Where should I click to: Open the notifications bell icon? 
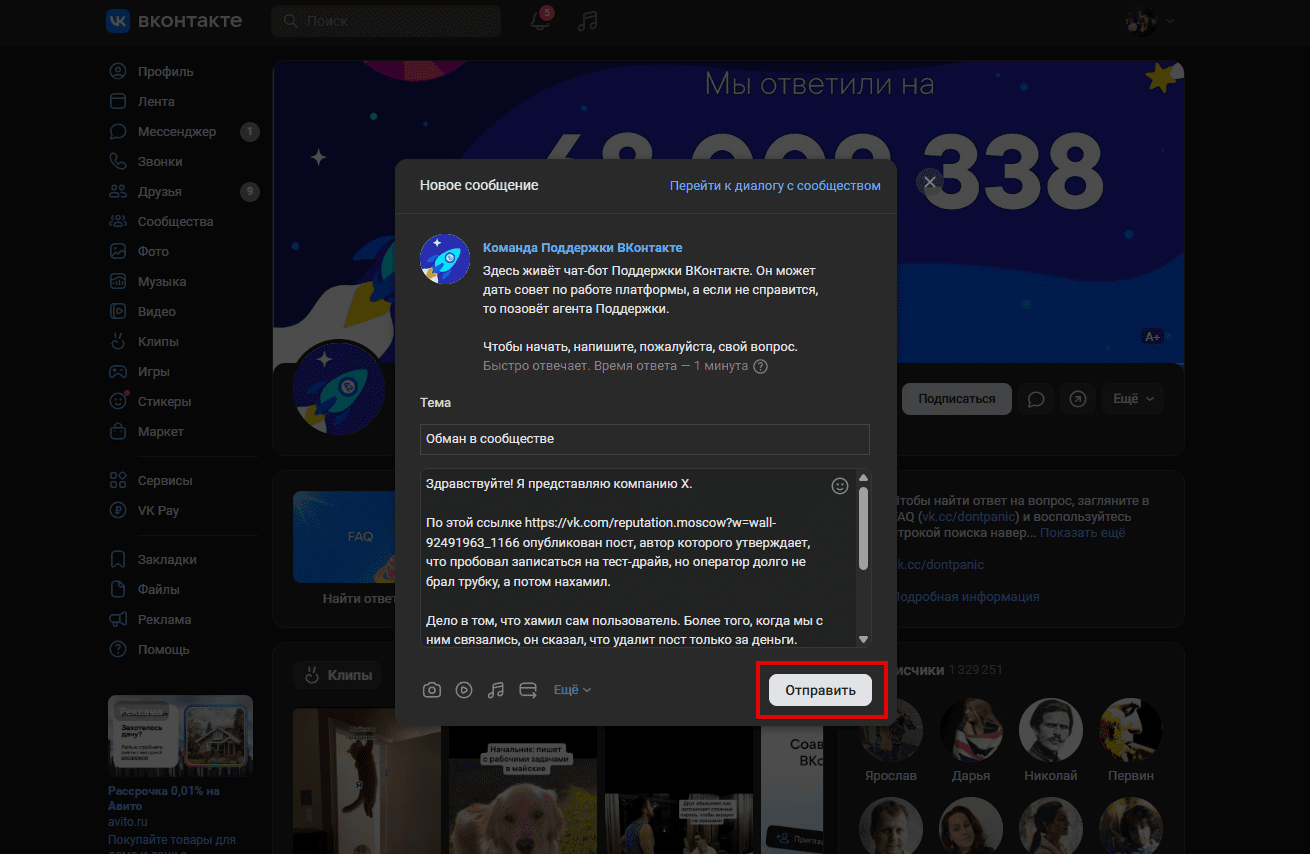click(x=540, y=21)
